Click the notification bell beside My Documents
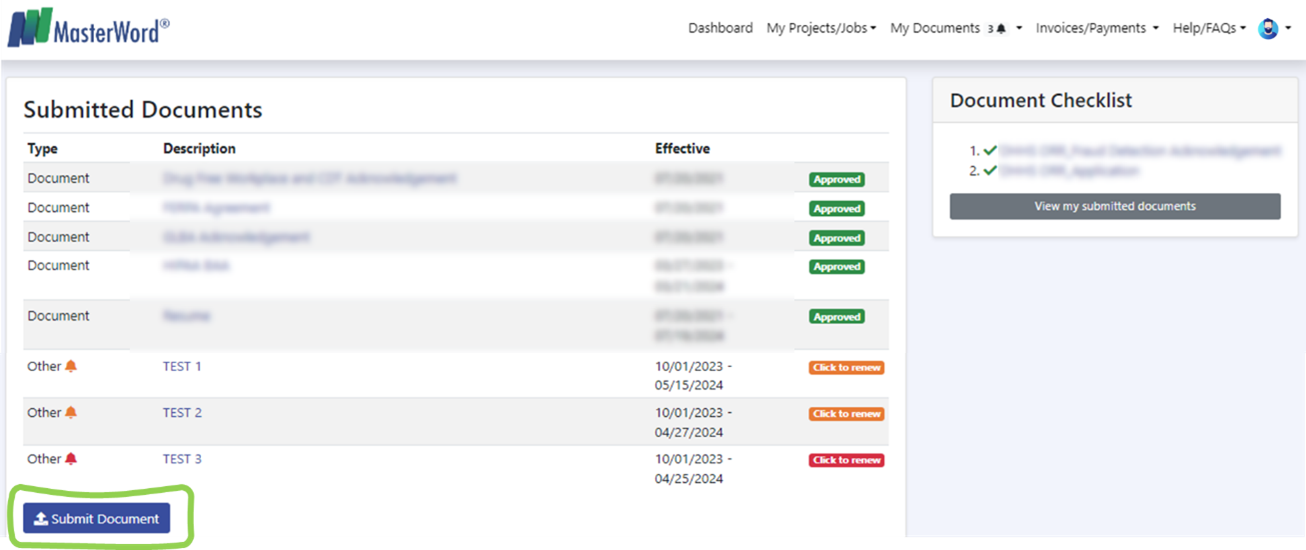 pyautogui.click(x=1001, y=29)
